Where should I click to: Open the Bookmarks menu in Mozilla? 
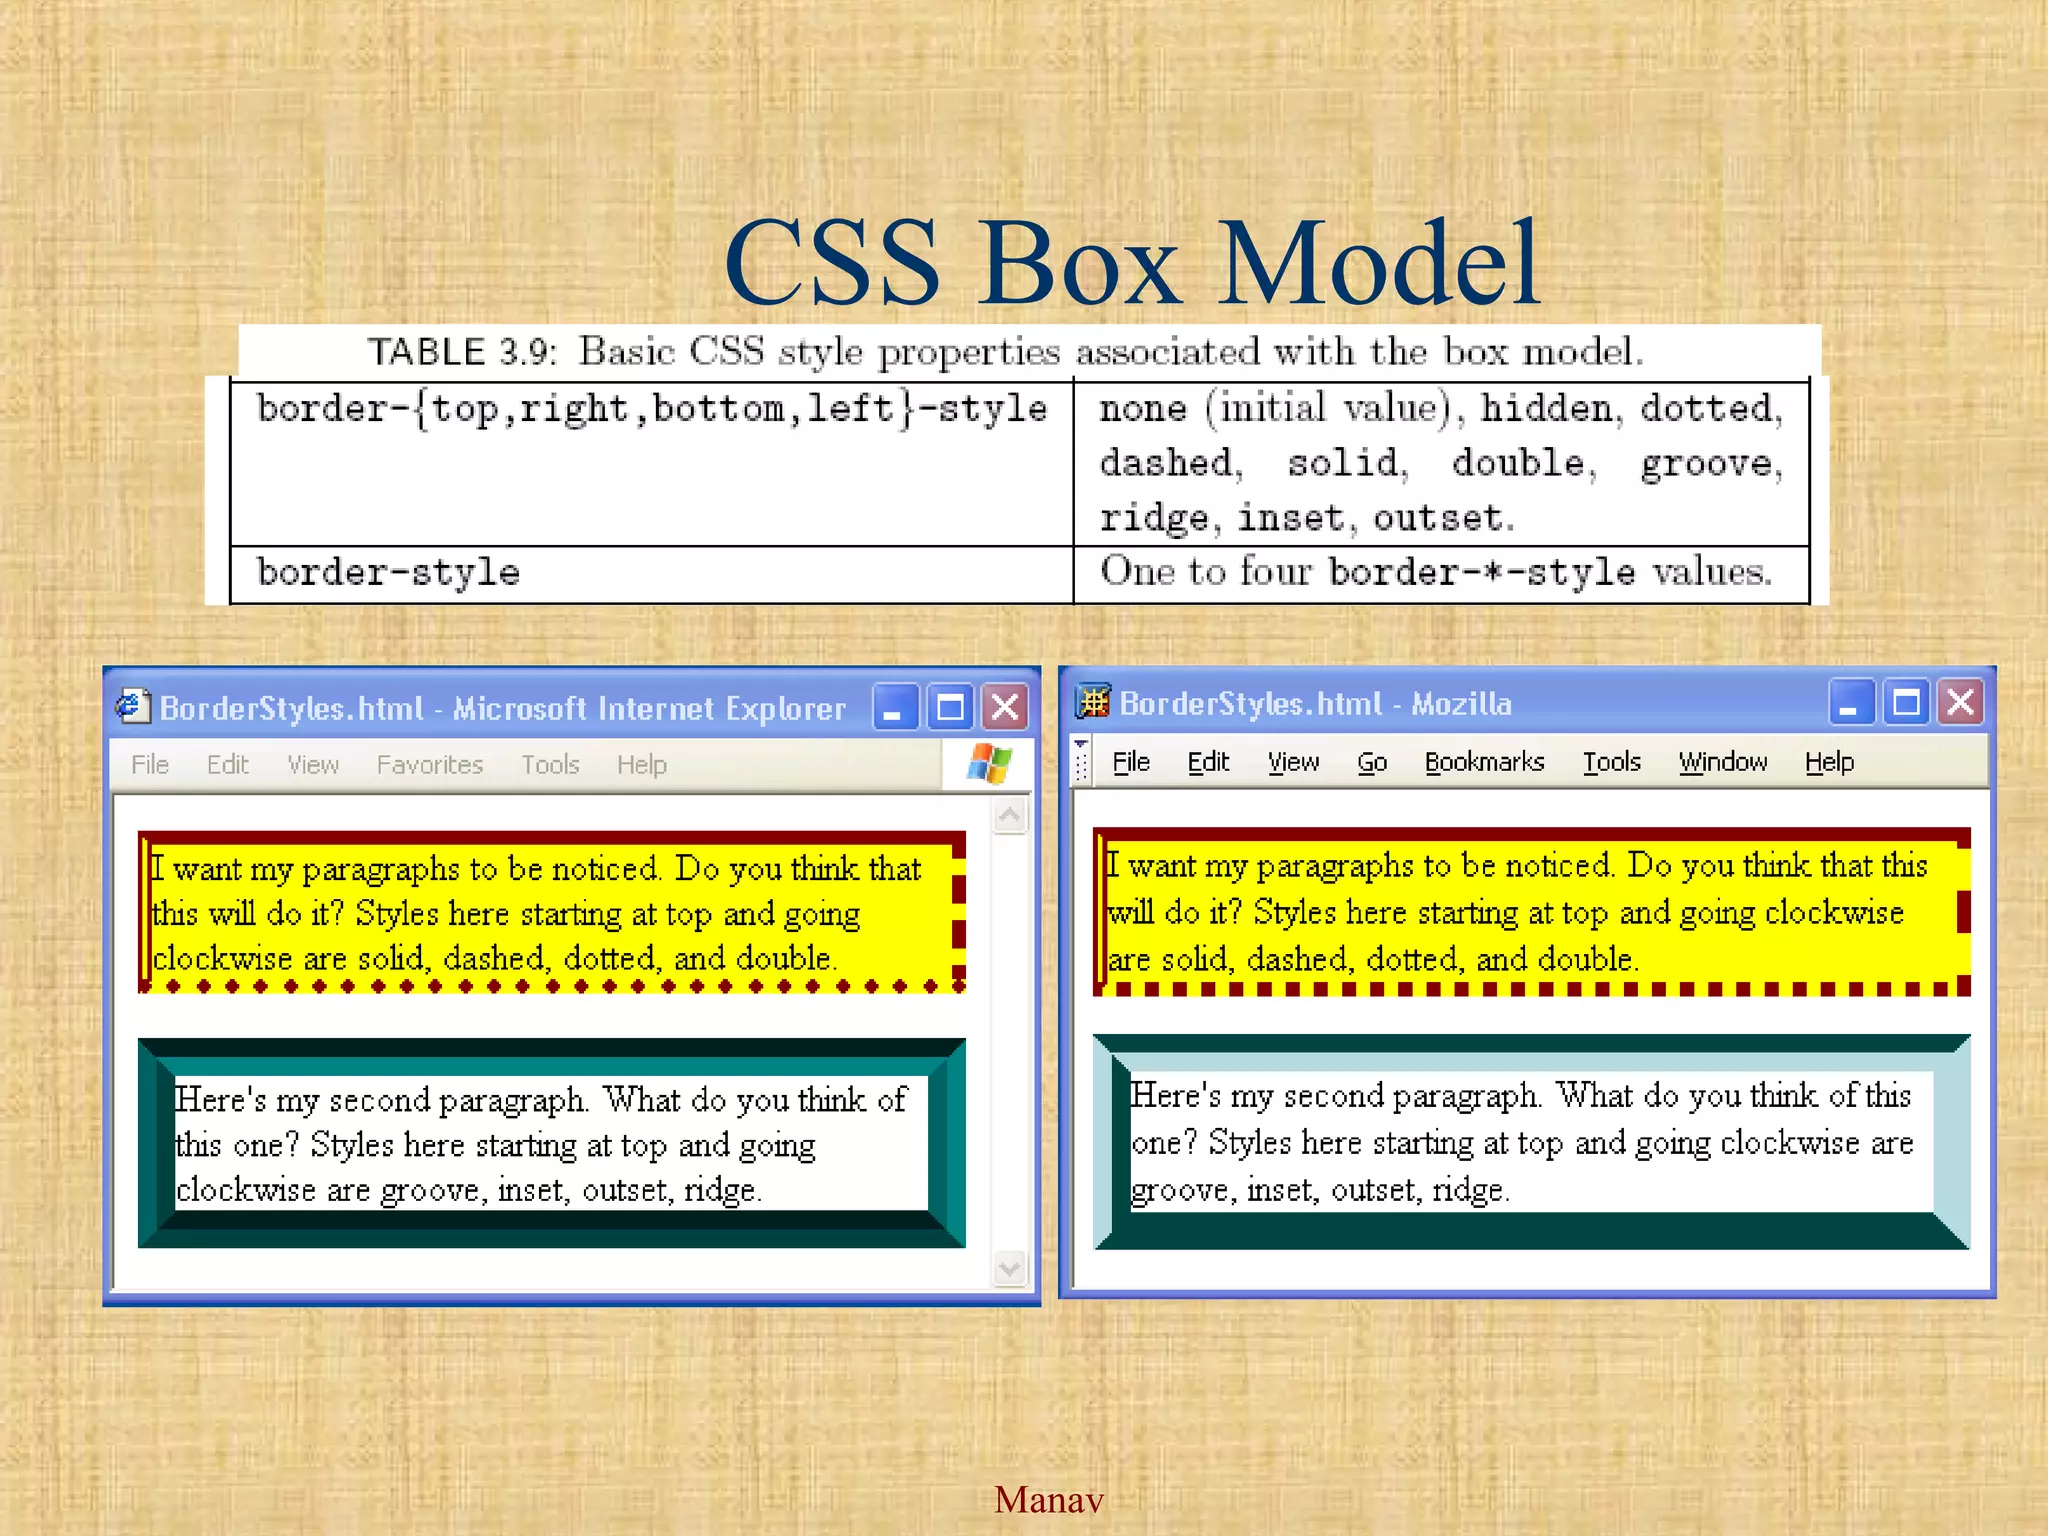pos(1484,762)
